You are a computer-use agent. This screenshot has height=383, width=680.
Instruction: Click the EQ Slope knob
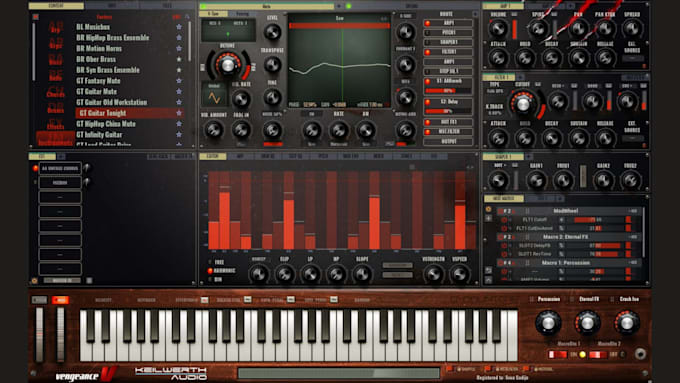click(362, 274)
